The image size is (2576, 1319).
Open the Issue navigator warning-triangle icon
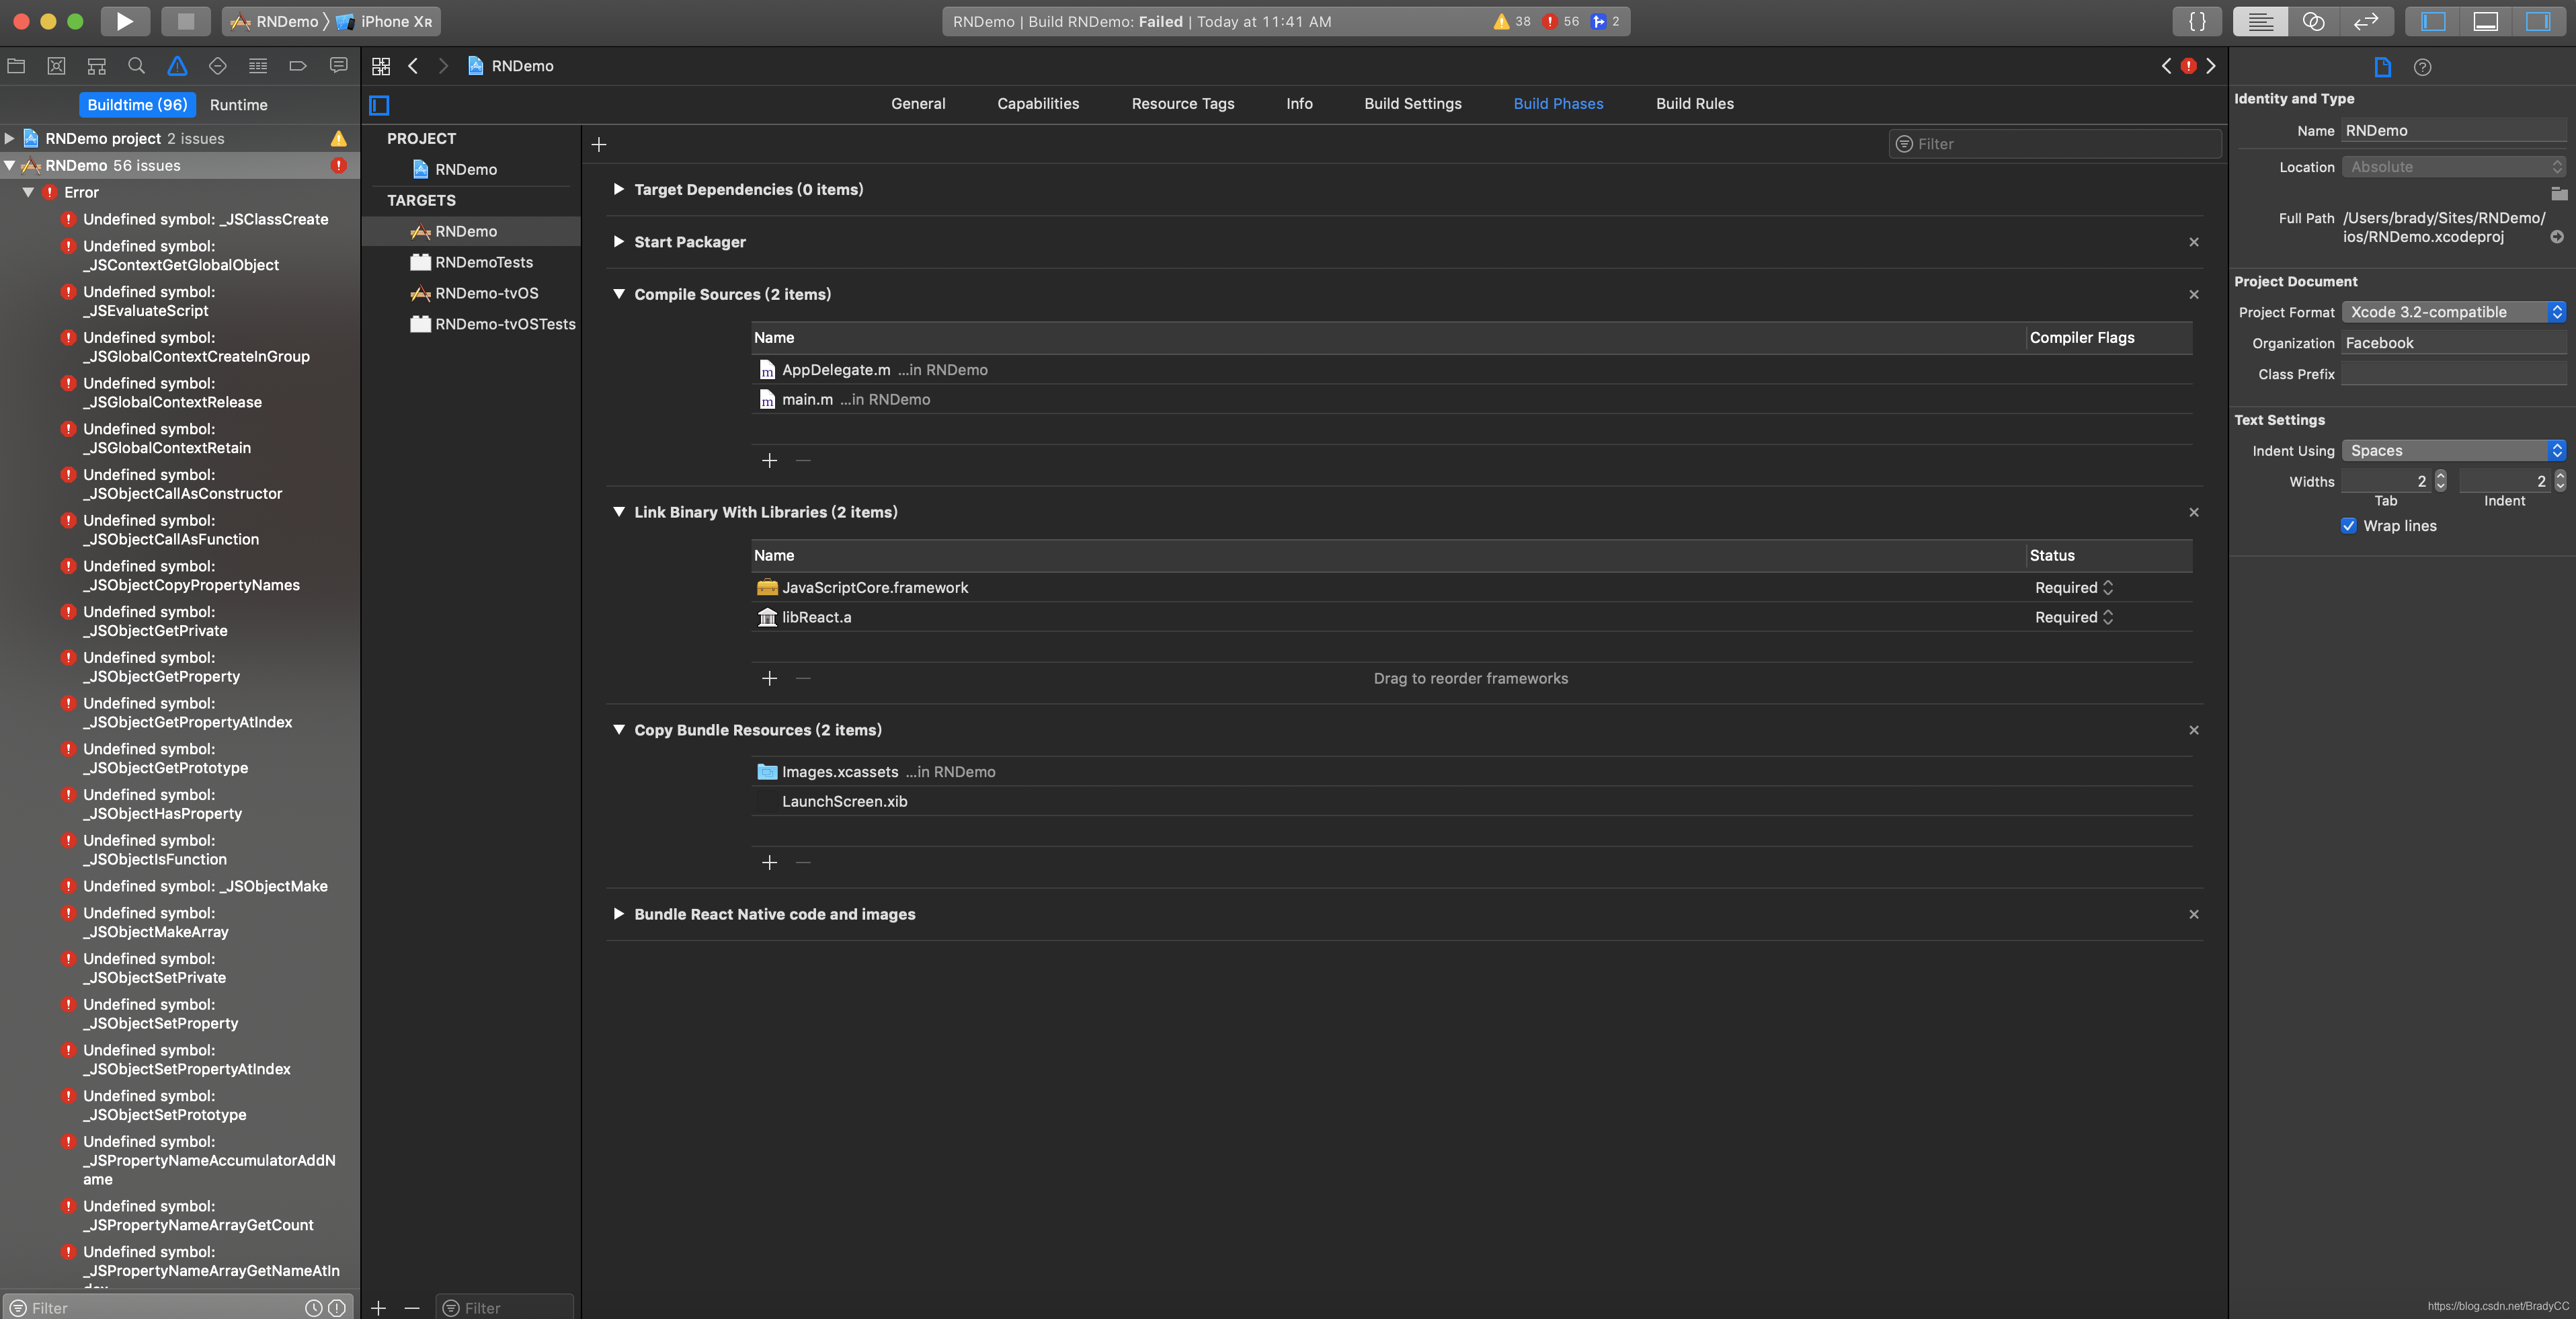tap(177, 66)
